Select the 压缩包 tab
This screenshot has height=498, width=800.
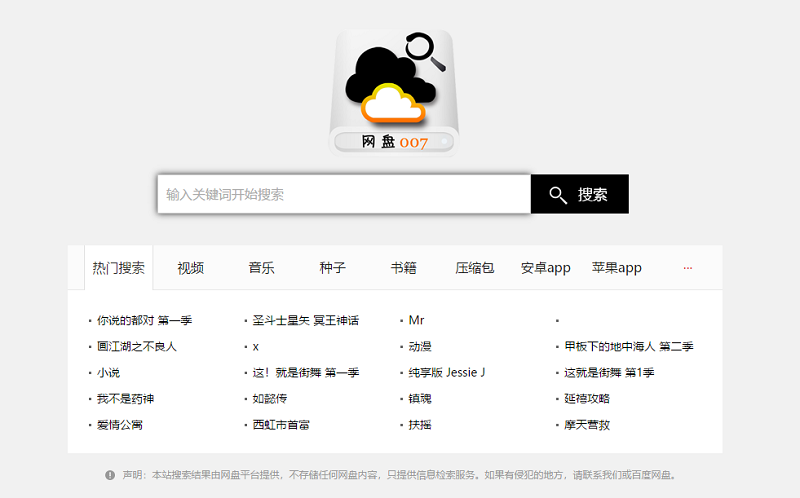pyautogui.click(x=474, y=268)
